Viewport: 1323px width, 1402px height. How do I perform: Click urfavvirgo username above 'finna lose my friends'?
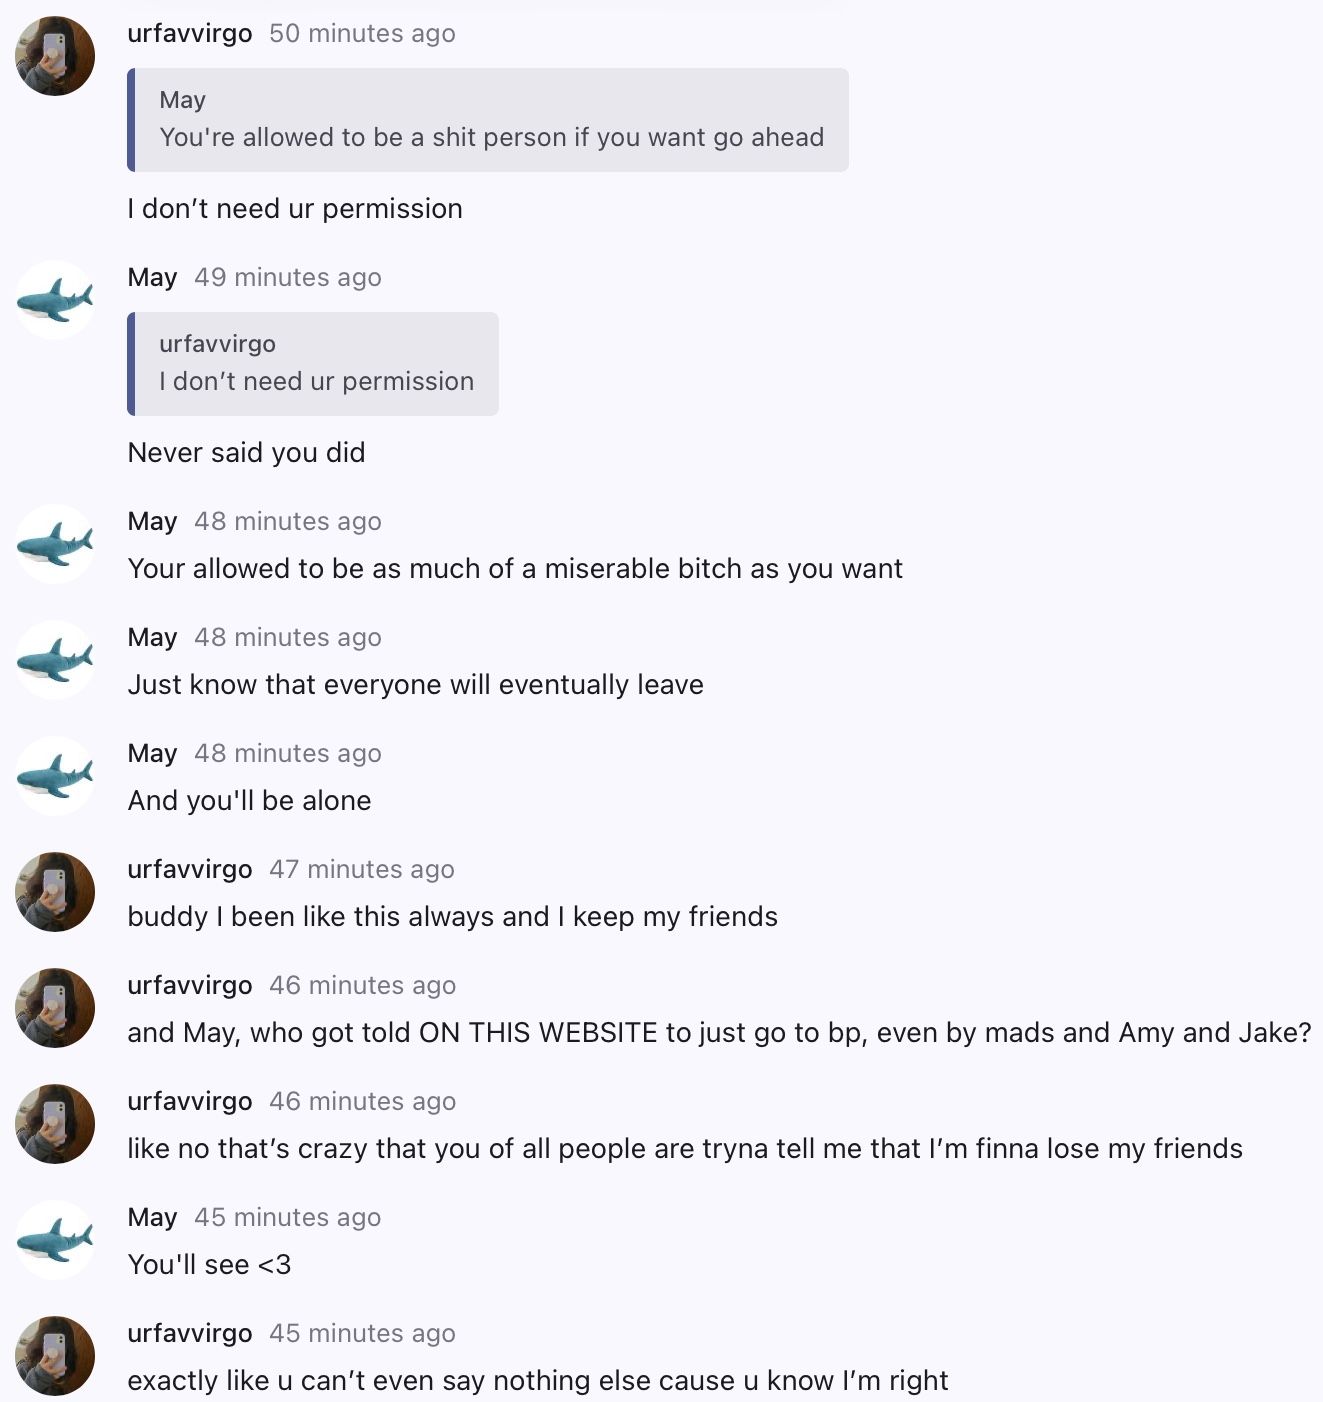[189, 1101]
